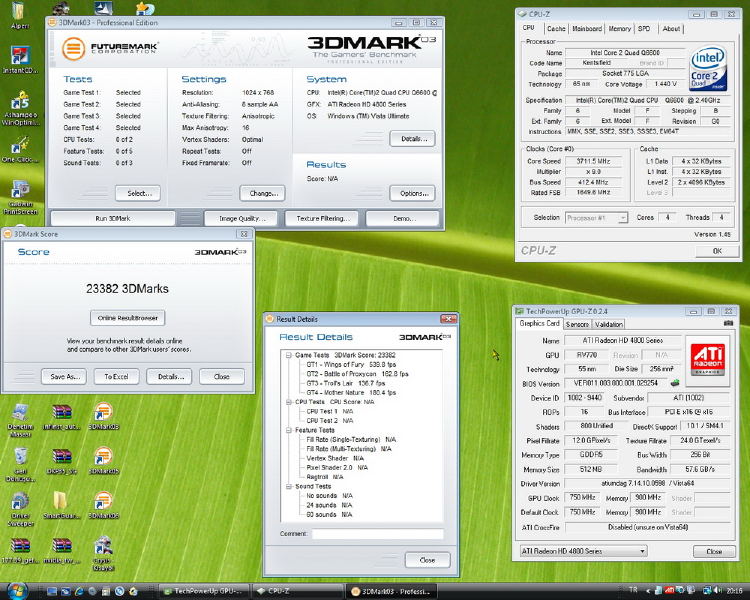
Task: Collapse the CPU Tests tree node
Action: point(288,402)
